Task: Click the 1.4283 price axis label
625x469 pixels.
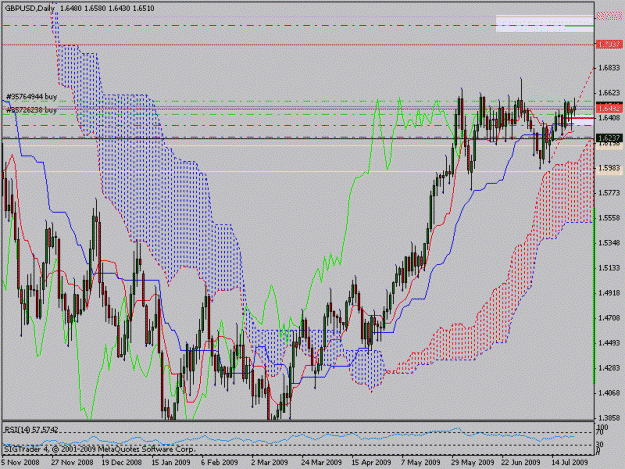Action: coord(610,368)
